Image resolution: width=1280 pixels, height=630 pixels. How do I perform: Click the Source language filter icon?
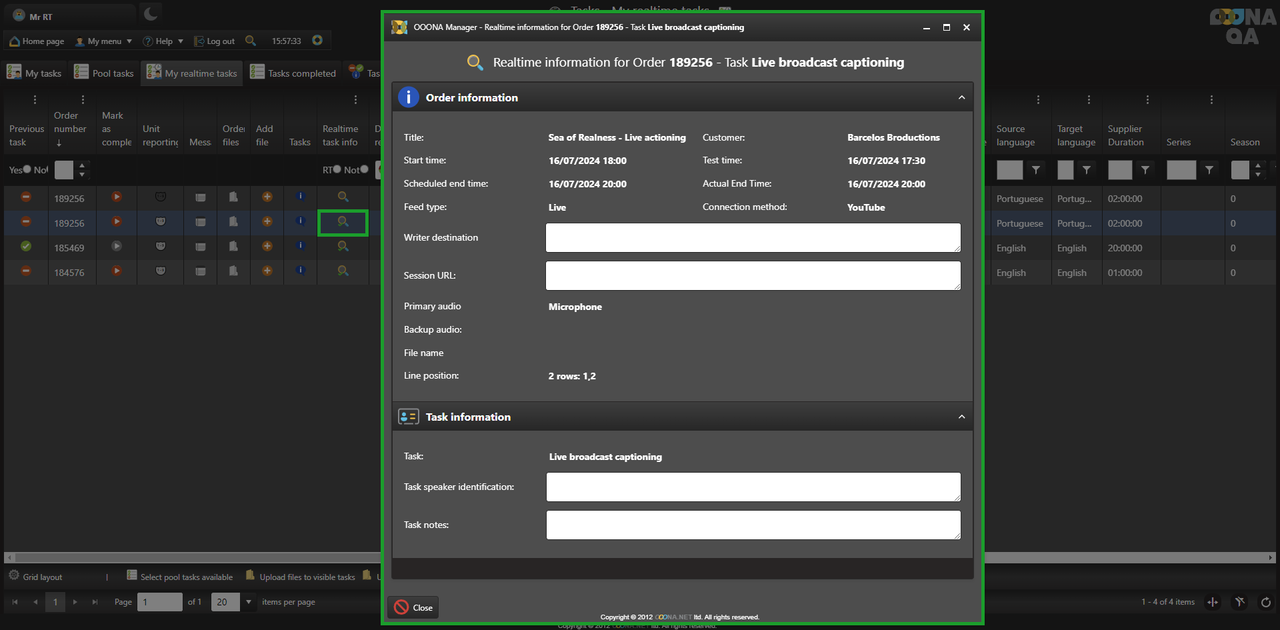pyautogui.click(x=1036, y=170)
